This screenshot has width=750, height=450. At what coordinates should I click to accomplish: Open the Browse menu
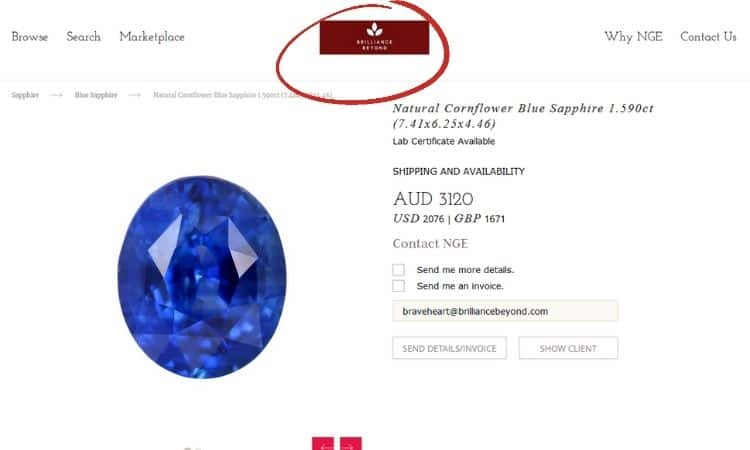[x=30, y=37]
